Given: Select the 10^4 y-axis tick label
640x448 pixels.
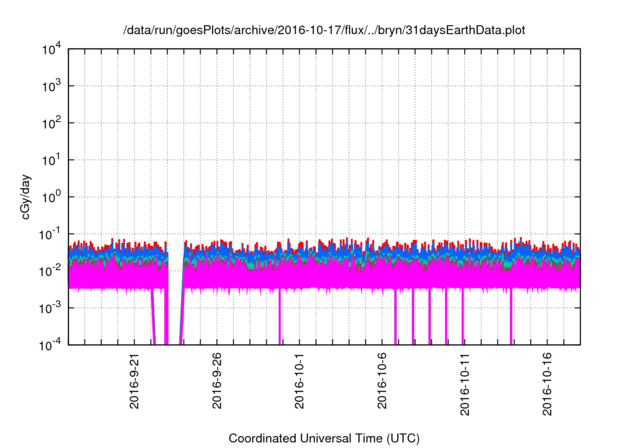Looking at the screenshot, I should coord(52,49).
